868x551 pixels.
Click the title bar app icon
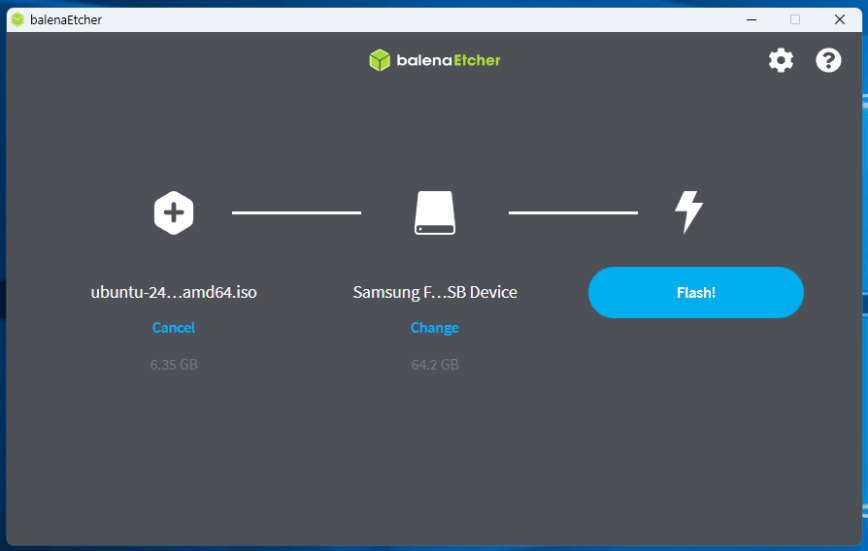tap(17, 19)
